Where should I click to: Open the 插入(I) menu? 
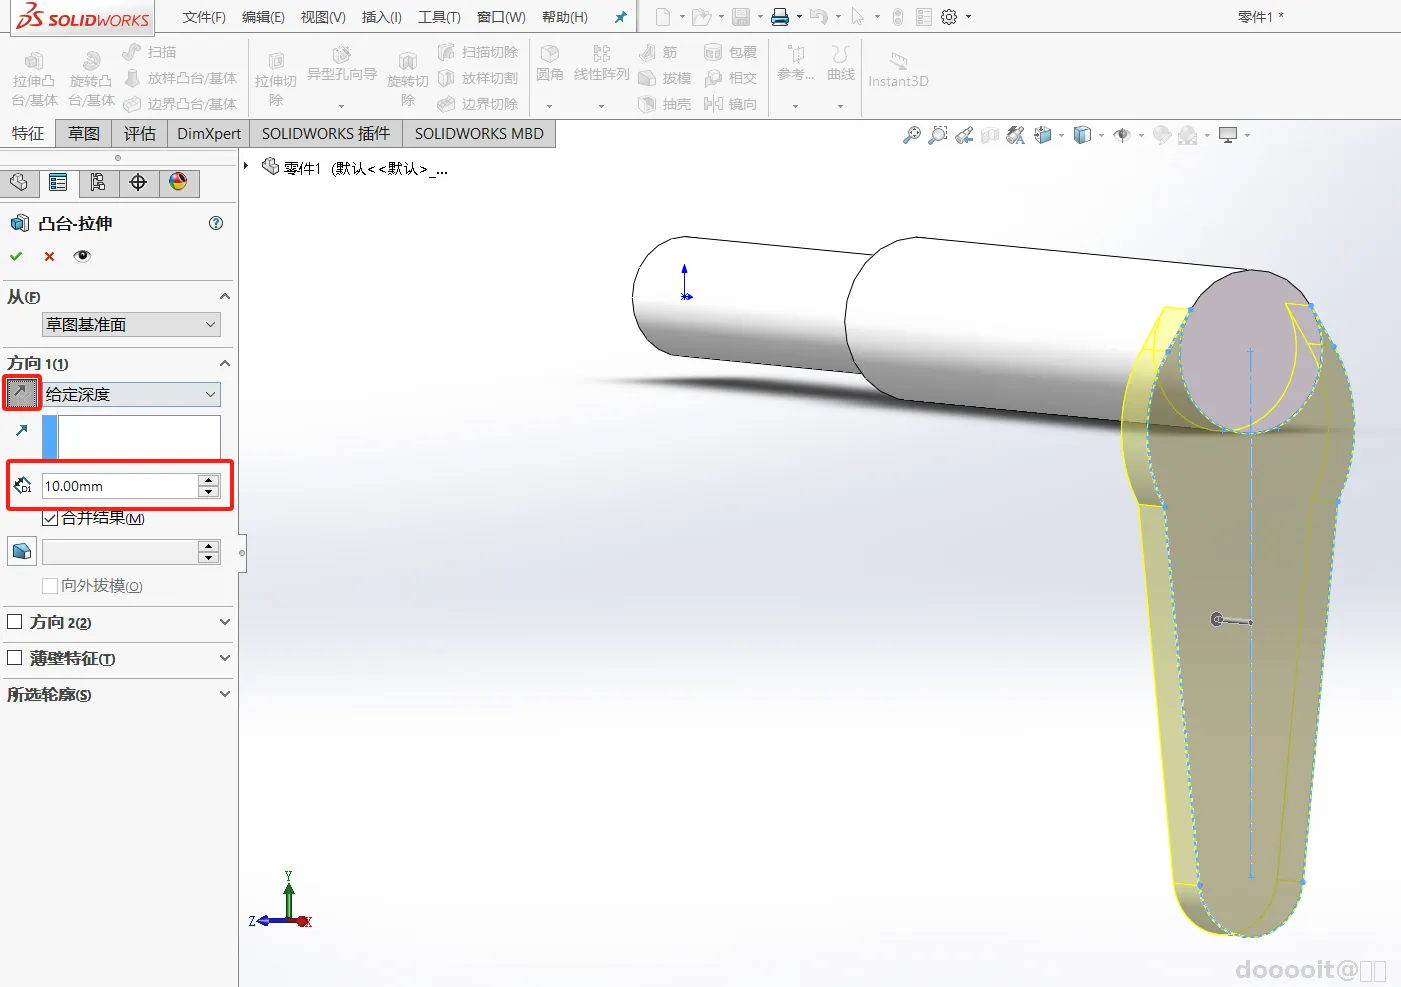point(382,17)
